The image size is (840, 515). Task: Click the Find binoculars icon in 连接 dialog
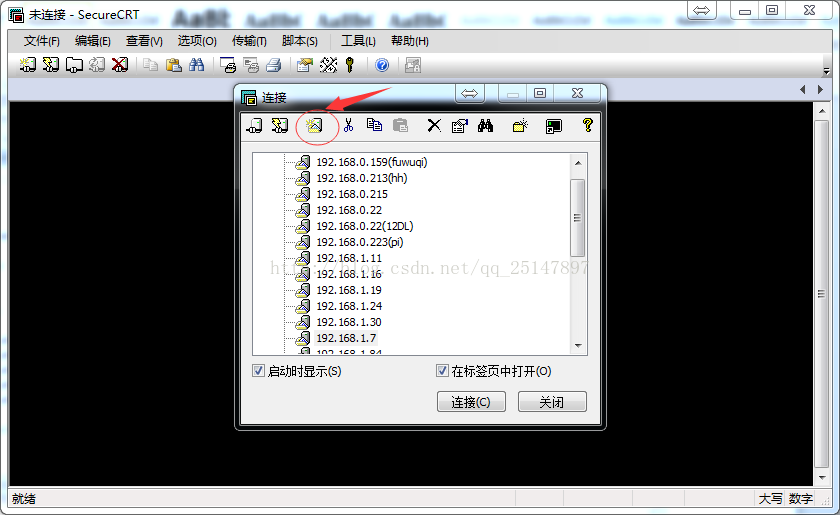click(485, 125)
